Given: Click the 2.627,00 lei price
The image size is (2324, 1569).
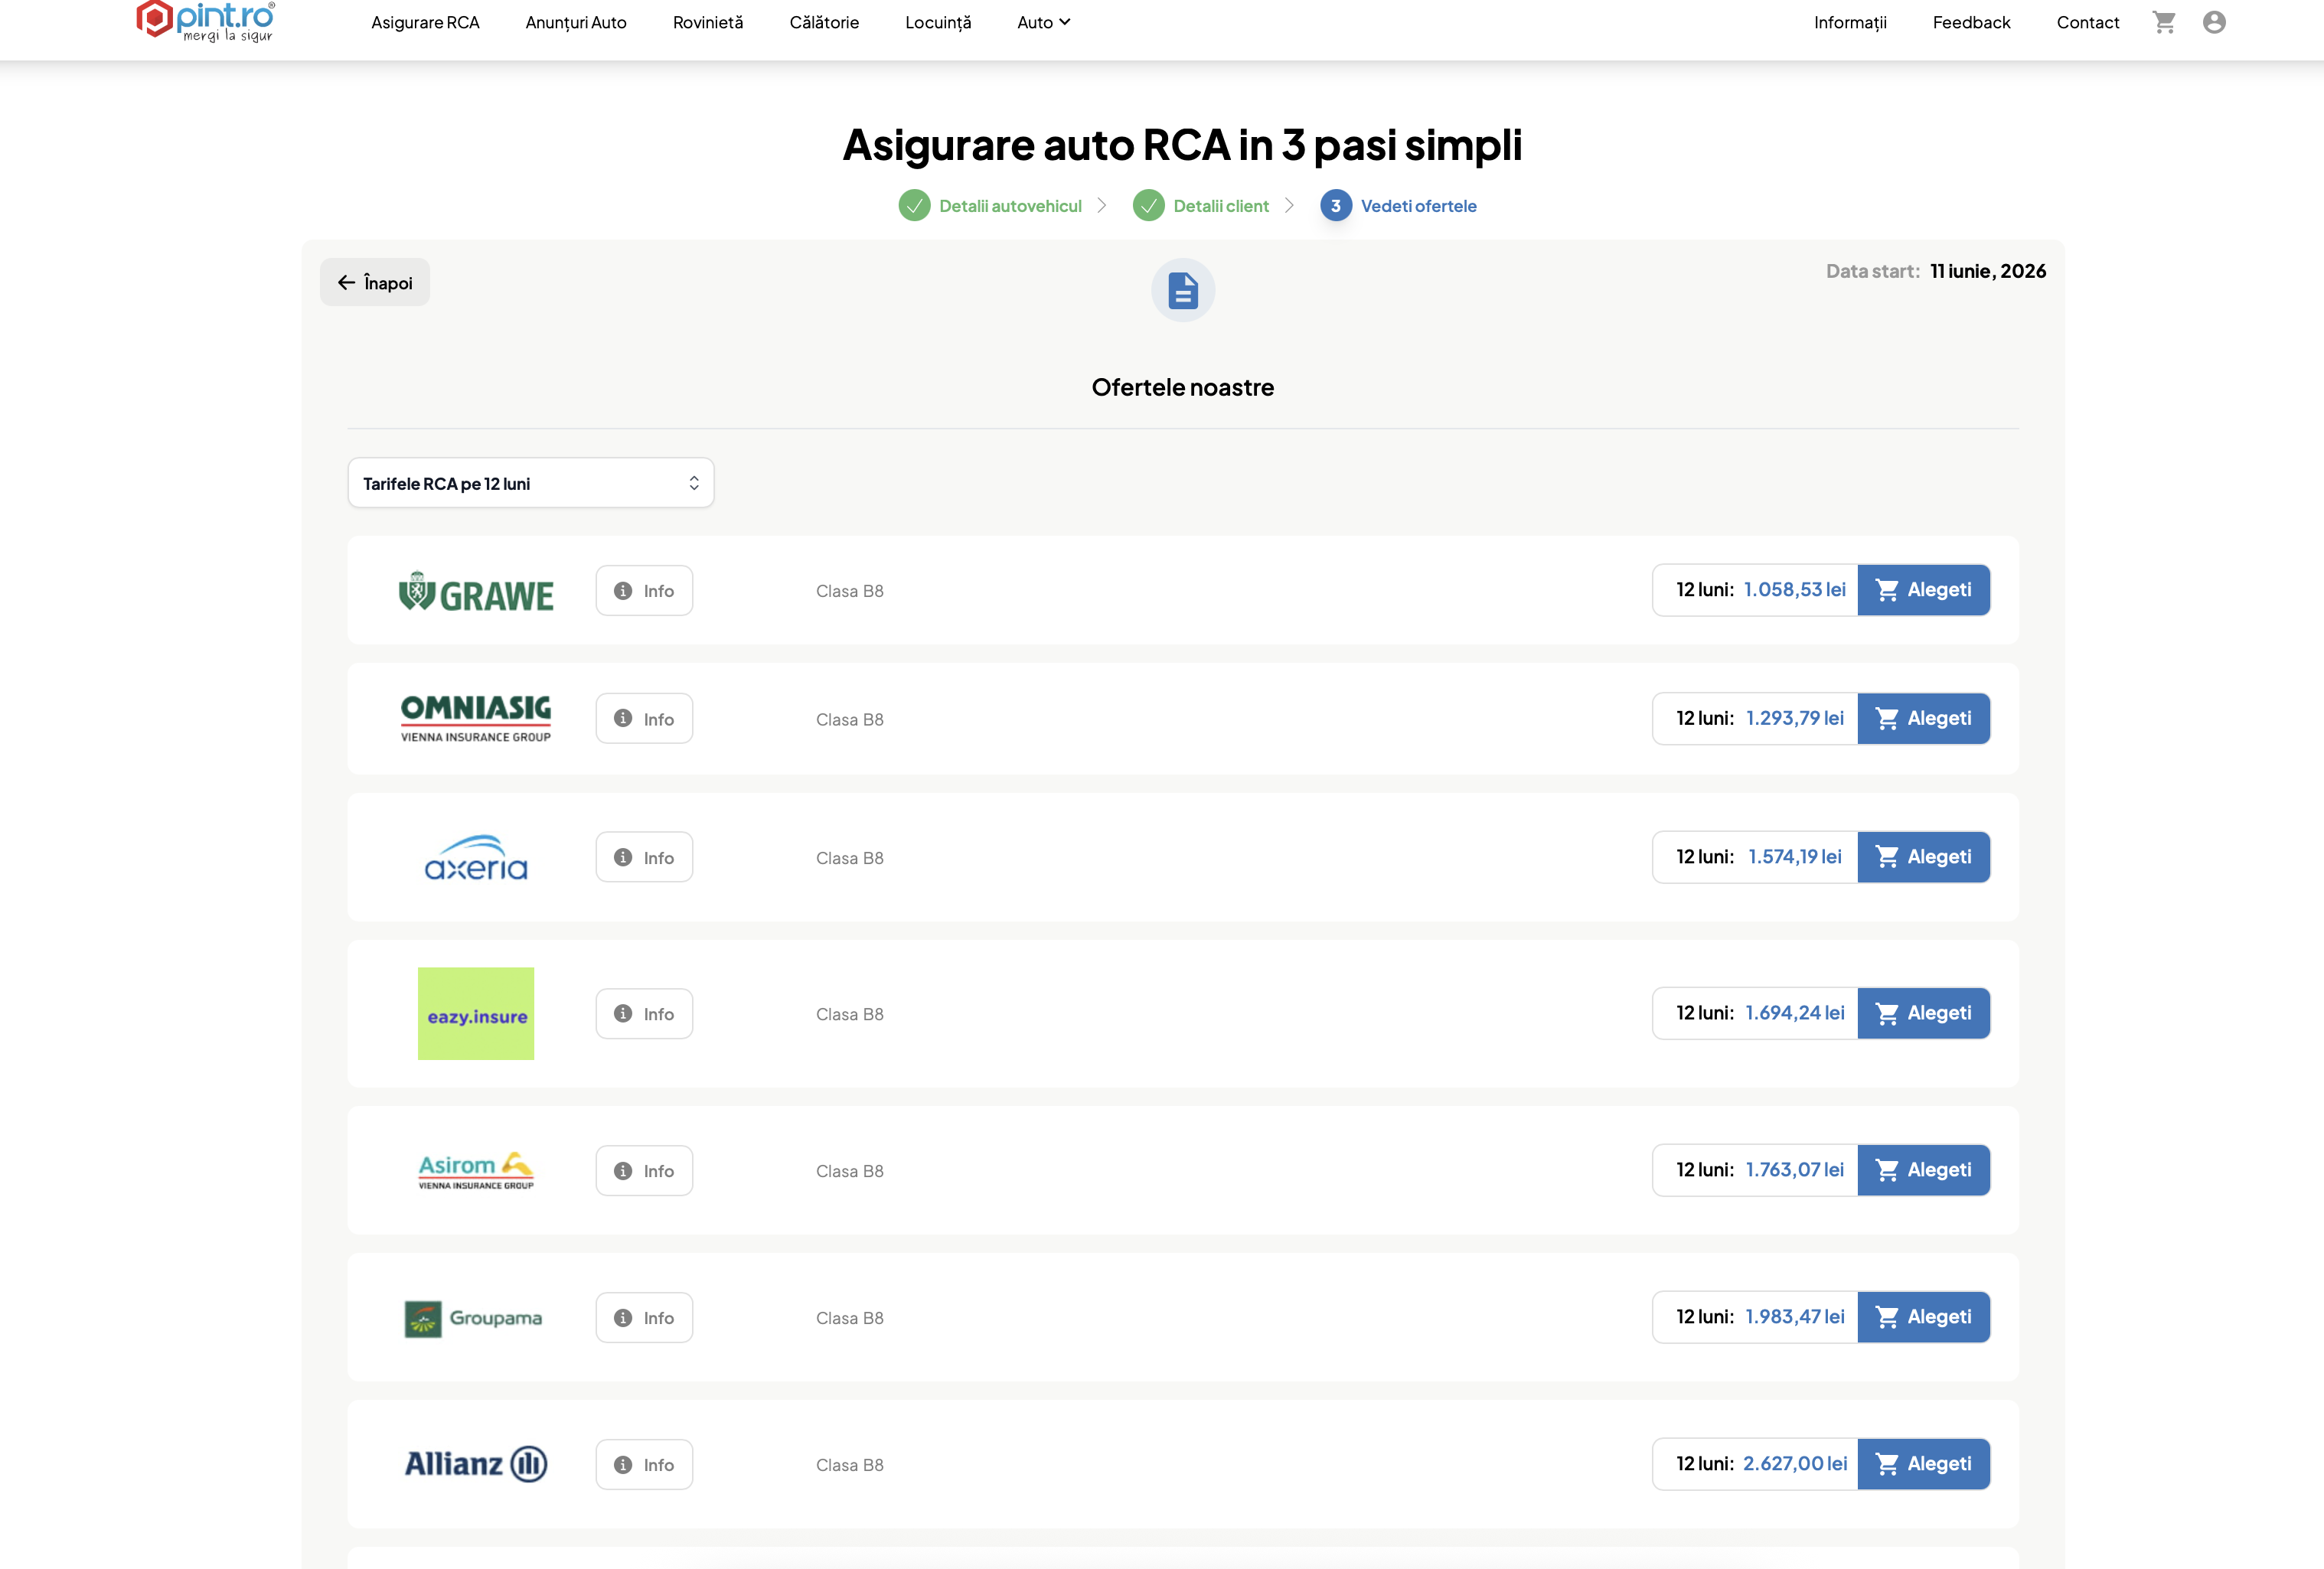Looking at the screenshot, I should 1795,1464.
